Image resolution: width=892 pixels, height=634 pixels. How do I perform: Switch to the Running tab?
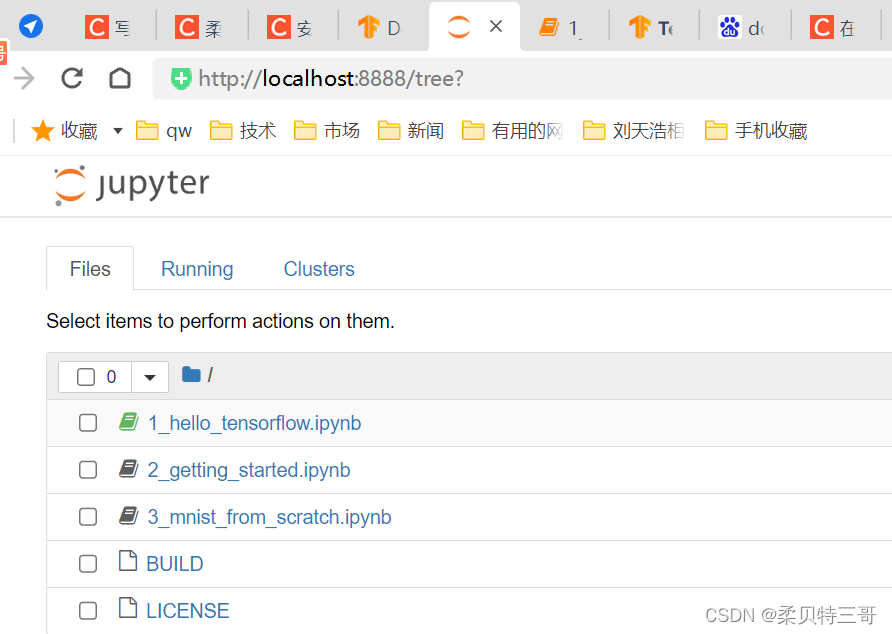coord(196,268)
